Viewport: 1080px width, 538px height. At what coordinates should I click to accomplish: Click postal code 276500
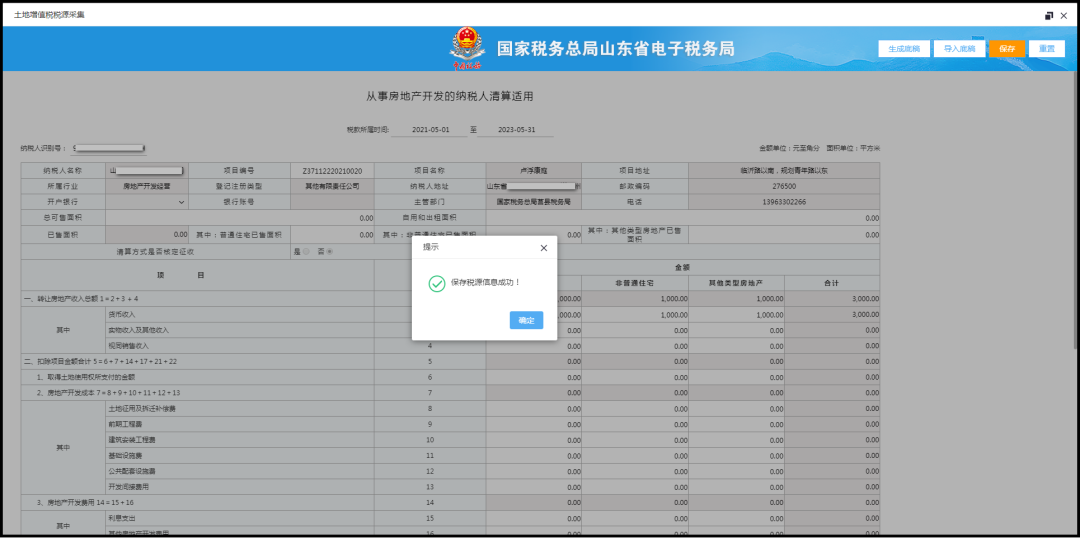784,186
